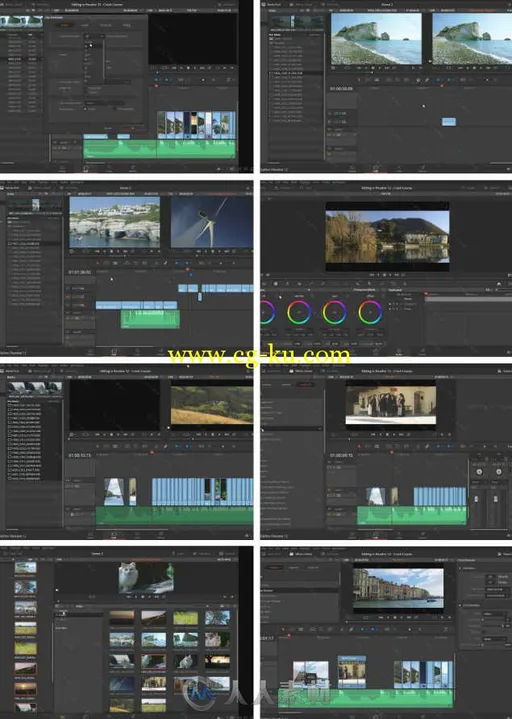The image size is (512, 719).
Task: Select the curtain clip in group-of-people window timeline
Action: (x=375, y=497)
